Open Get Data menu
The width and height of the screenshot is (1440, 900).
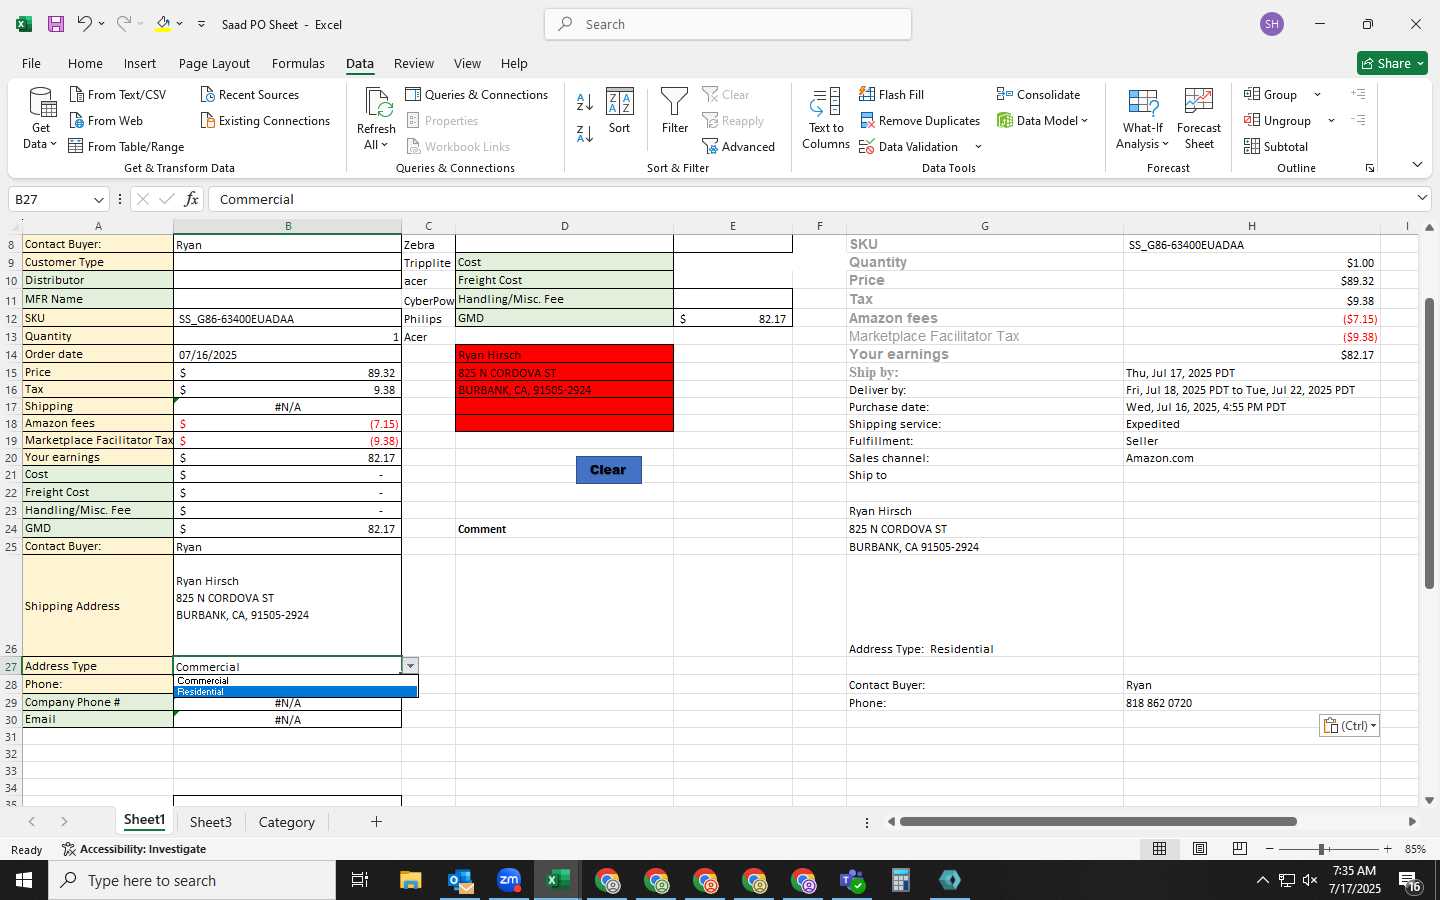click(x=41, y=118)
